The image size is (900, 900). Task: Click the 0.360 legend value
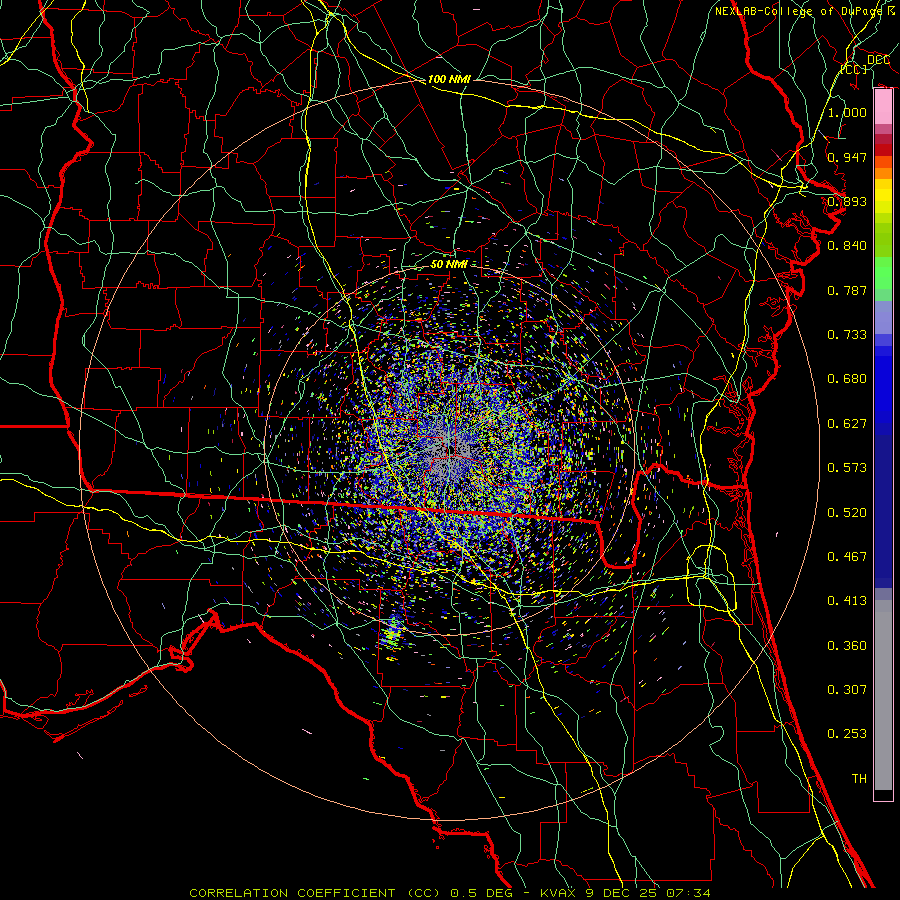pos(847,646)
